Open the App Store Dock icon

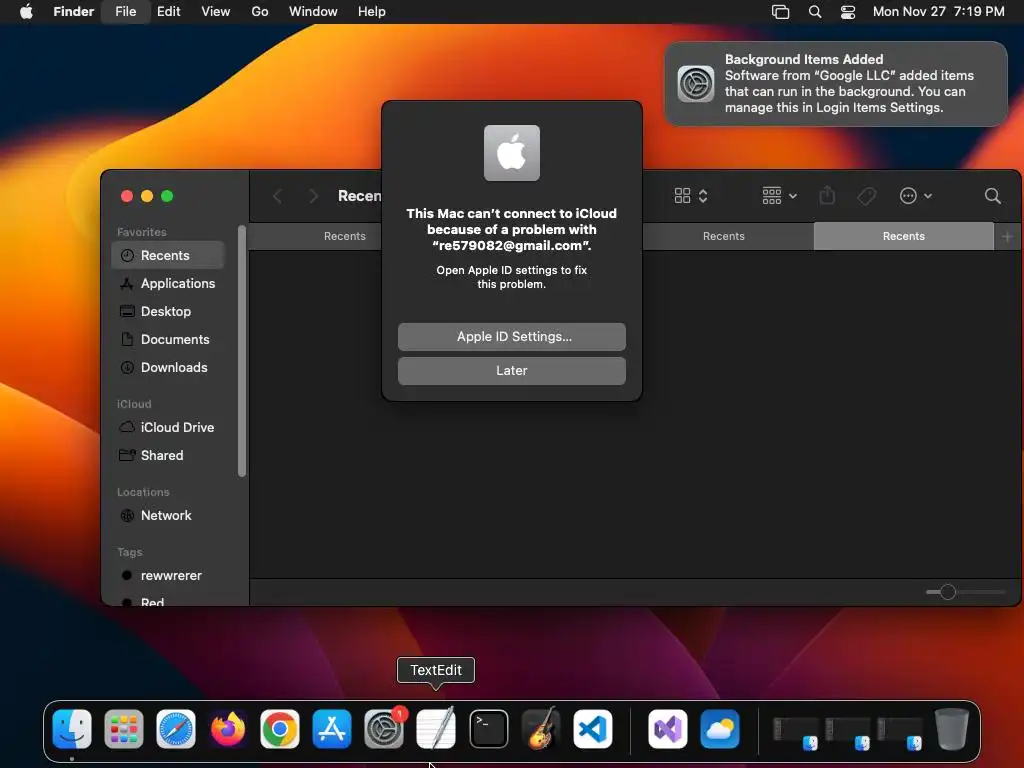tap(332, 728)
